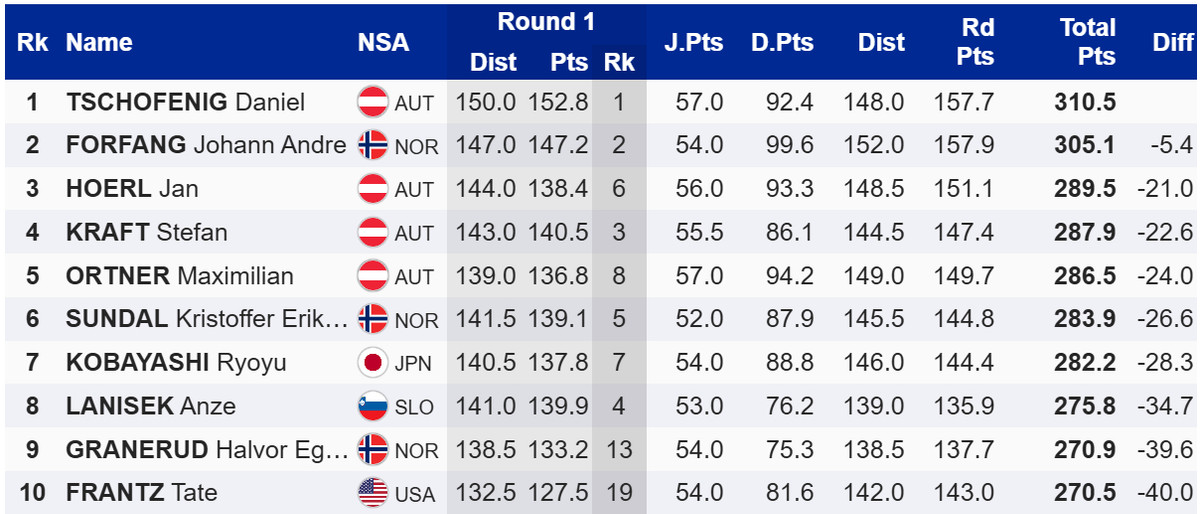Click the NSA column header
Image resolution: width=1200 pixels, height=514 pixels.
[383, 42]
